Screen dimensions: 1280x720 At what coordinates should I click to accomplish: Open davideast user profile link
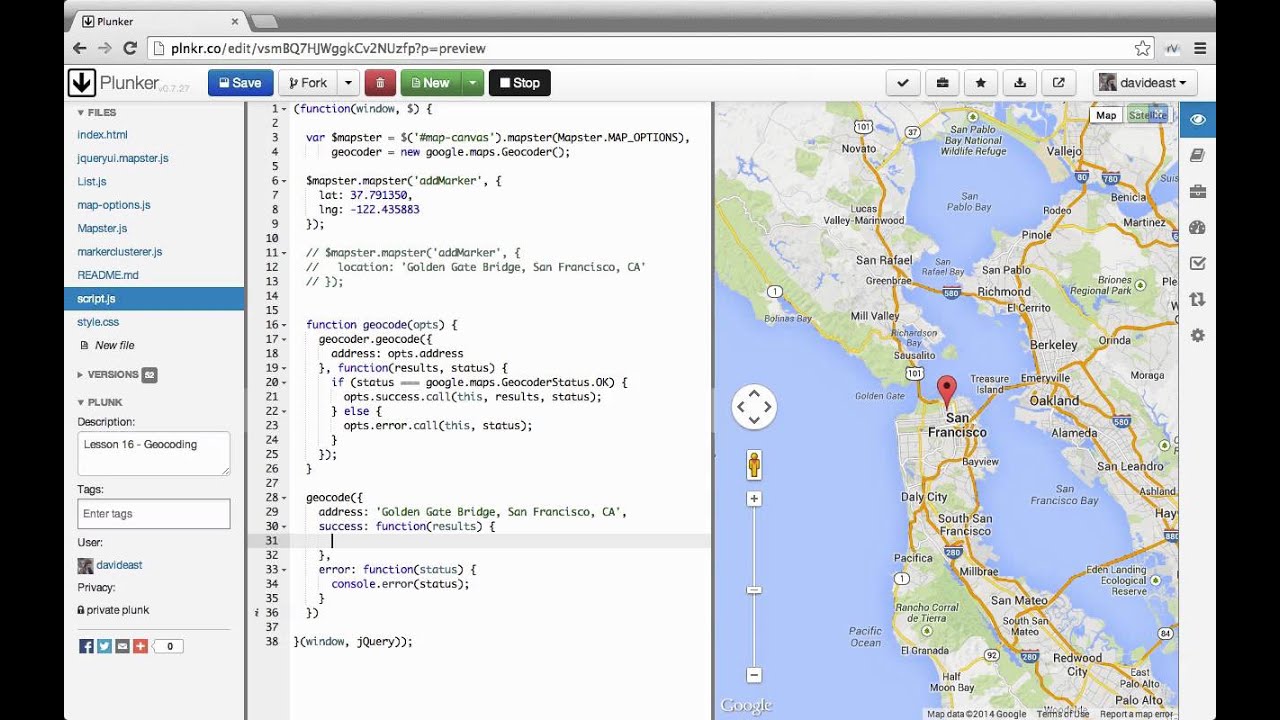pyautogui.click(x=119, y=565)
